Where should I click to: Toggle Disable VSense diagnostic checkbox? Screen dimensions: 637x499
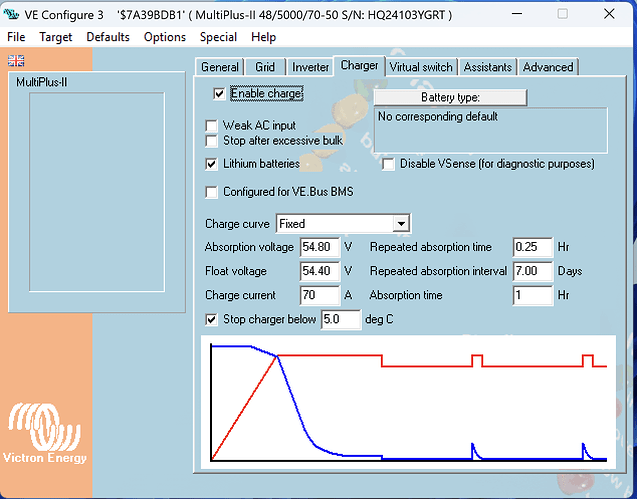point(388,164)
